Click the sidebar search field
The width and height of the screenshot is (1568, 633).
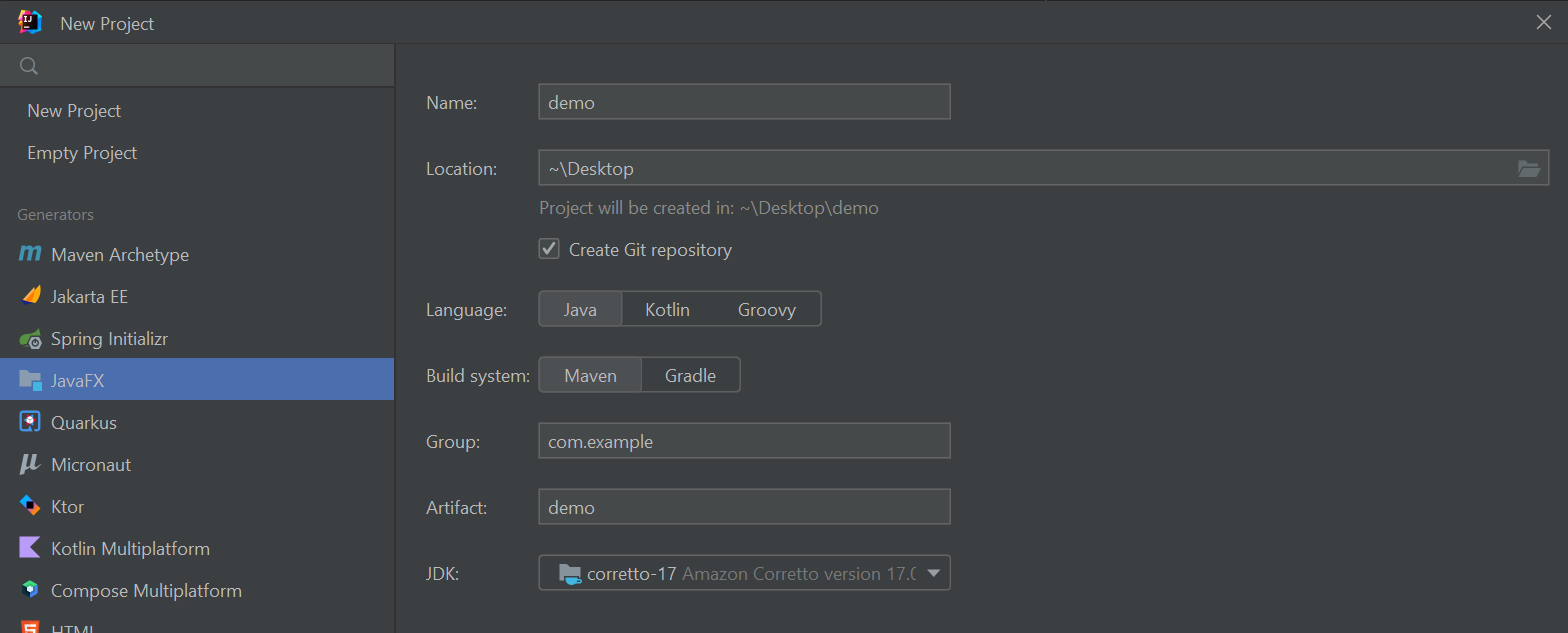[197, 66]
